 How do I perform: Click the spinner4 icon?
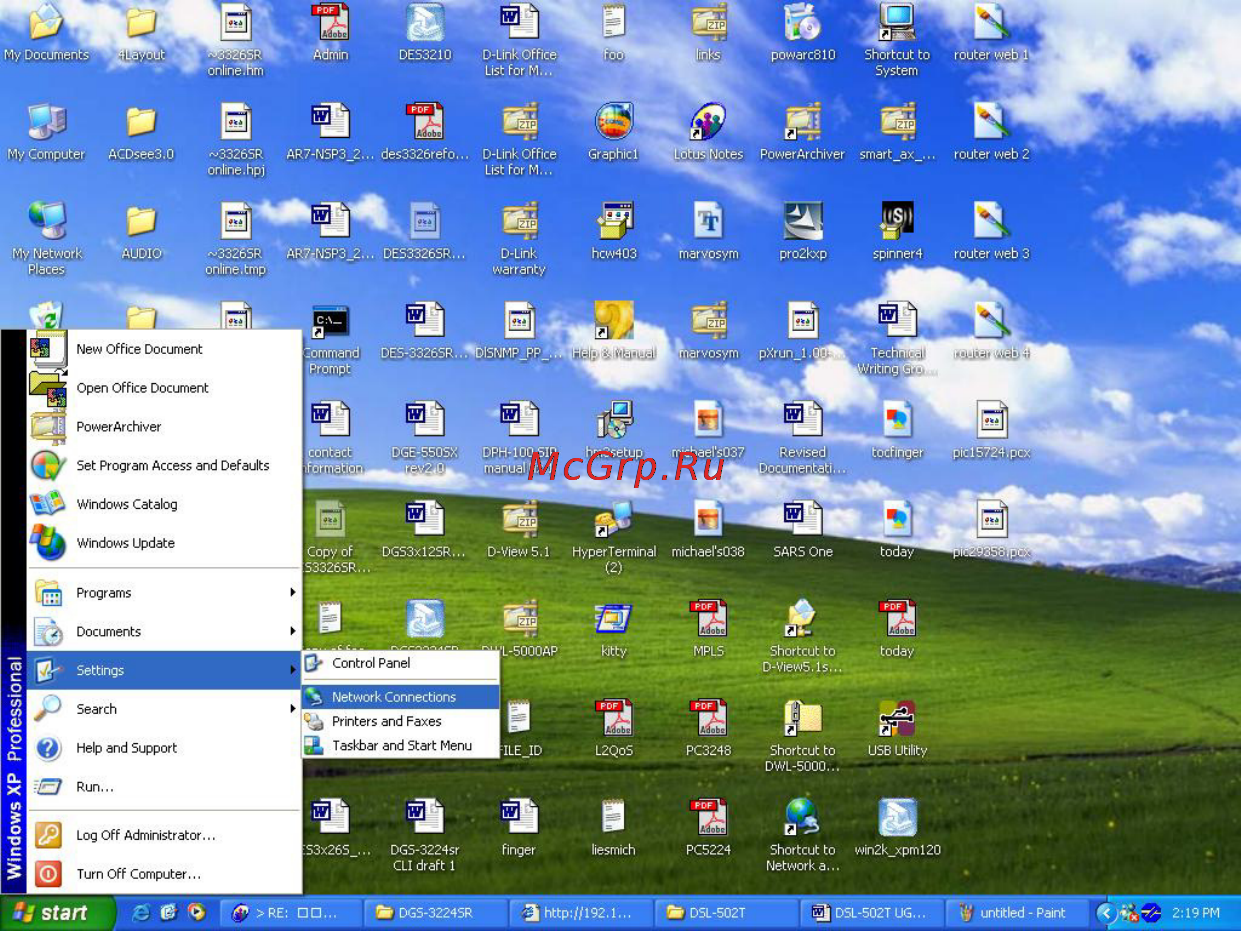coord(897,220)
